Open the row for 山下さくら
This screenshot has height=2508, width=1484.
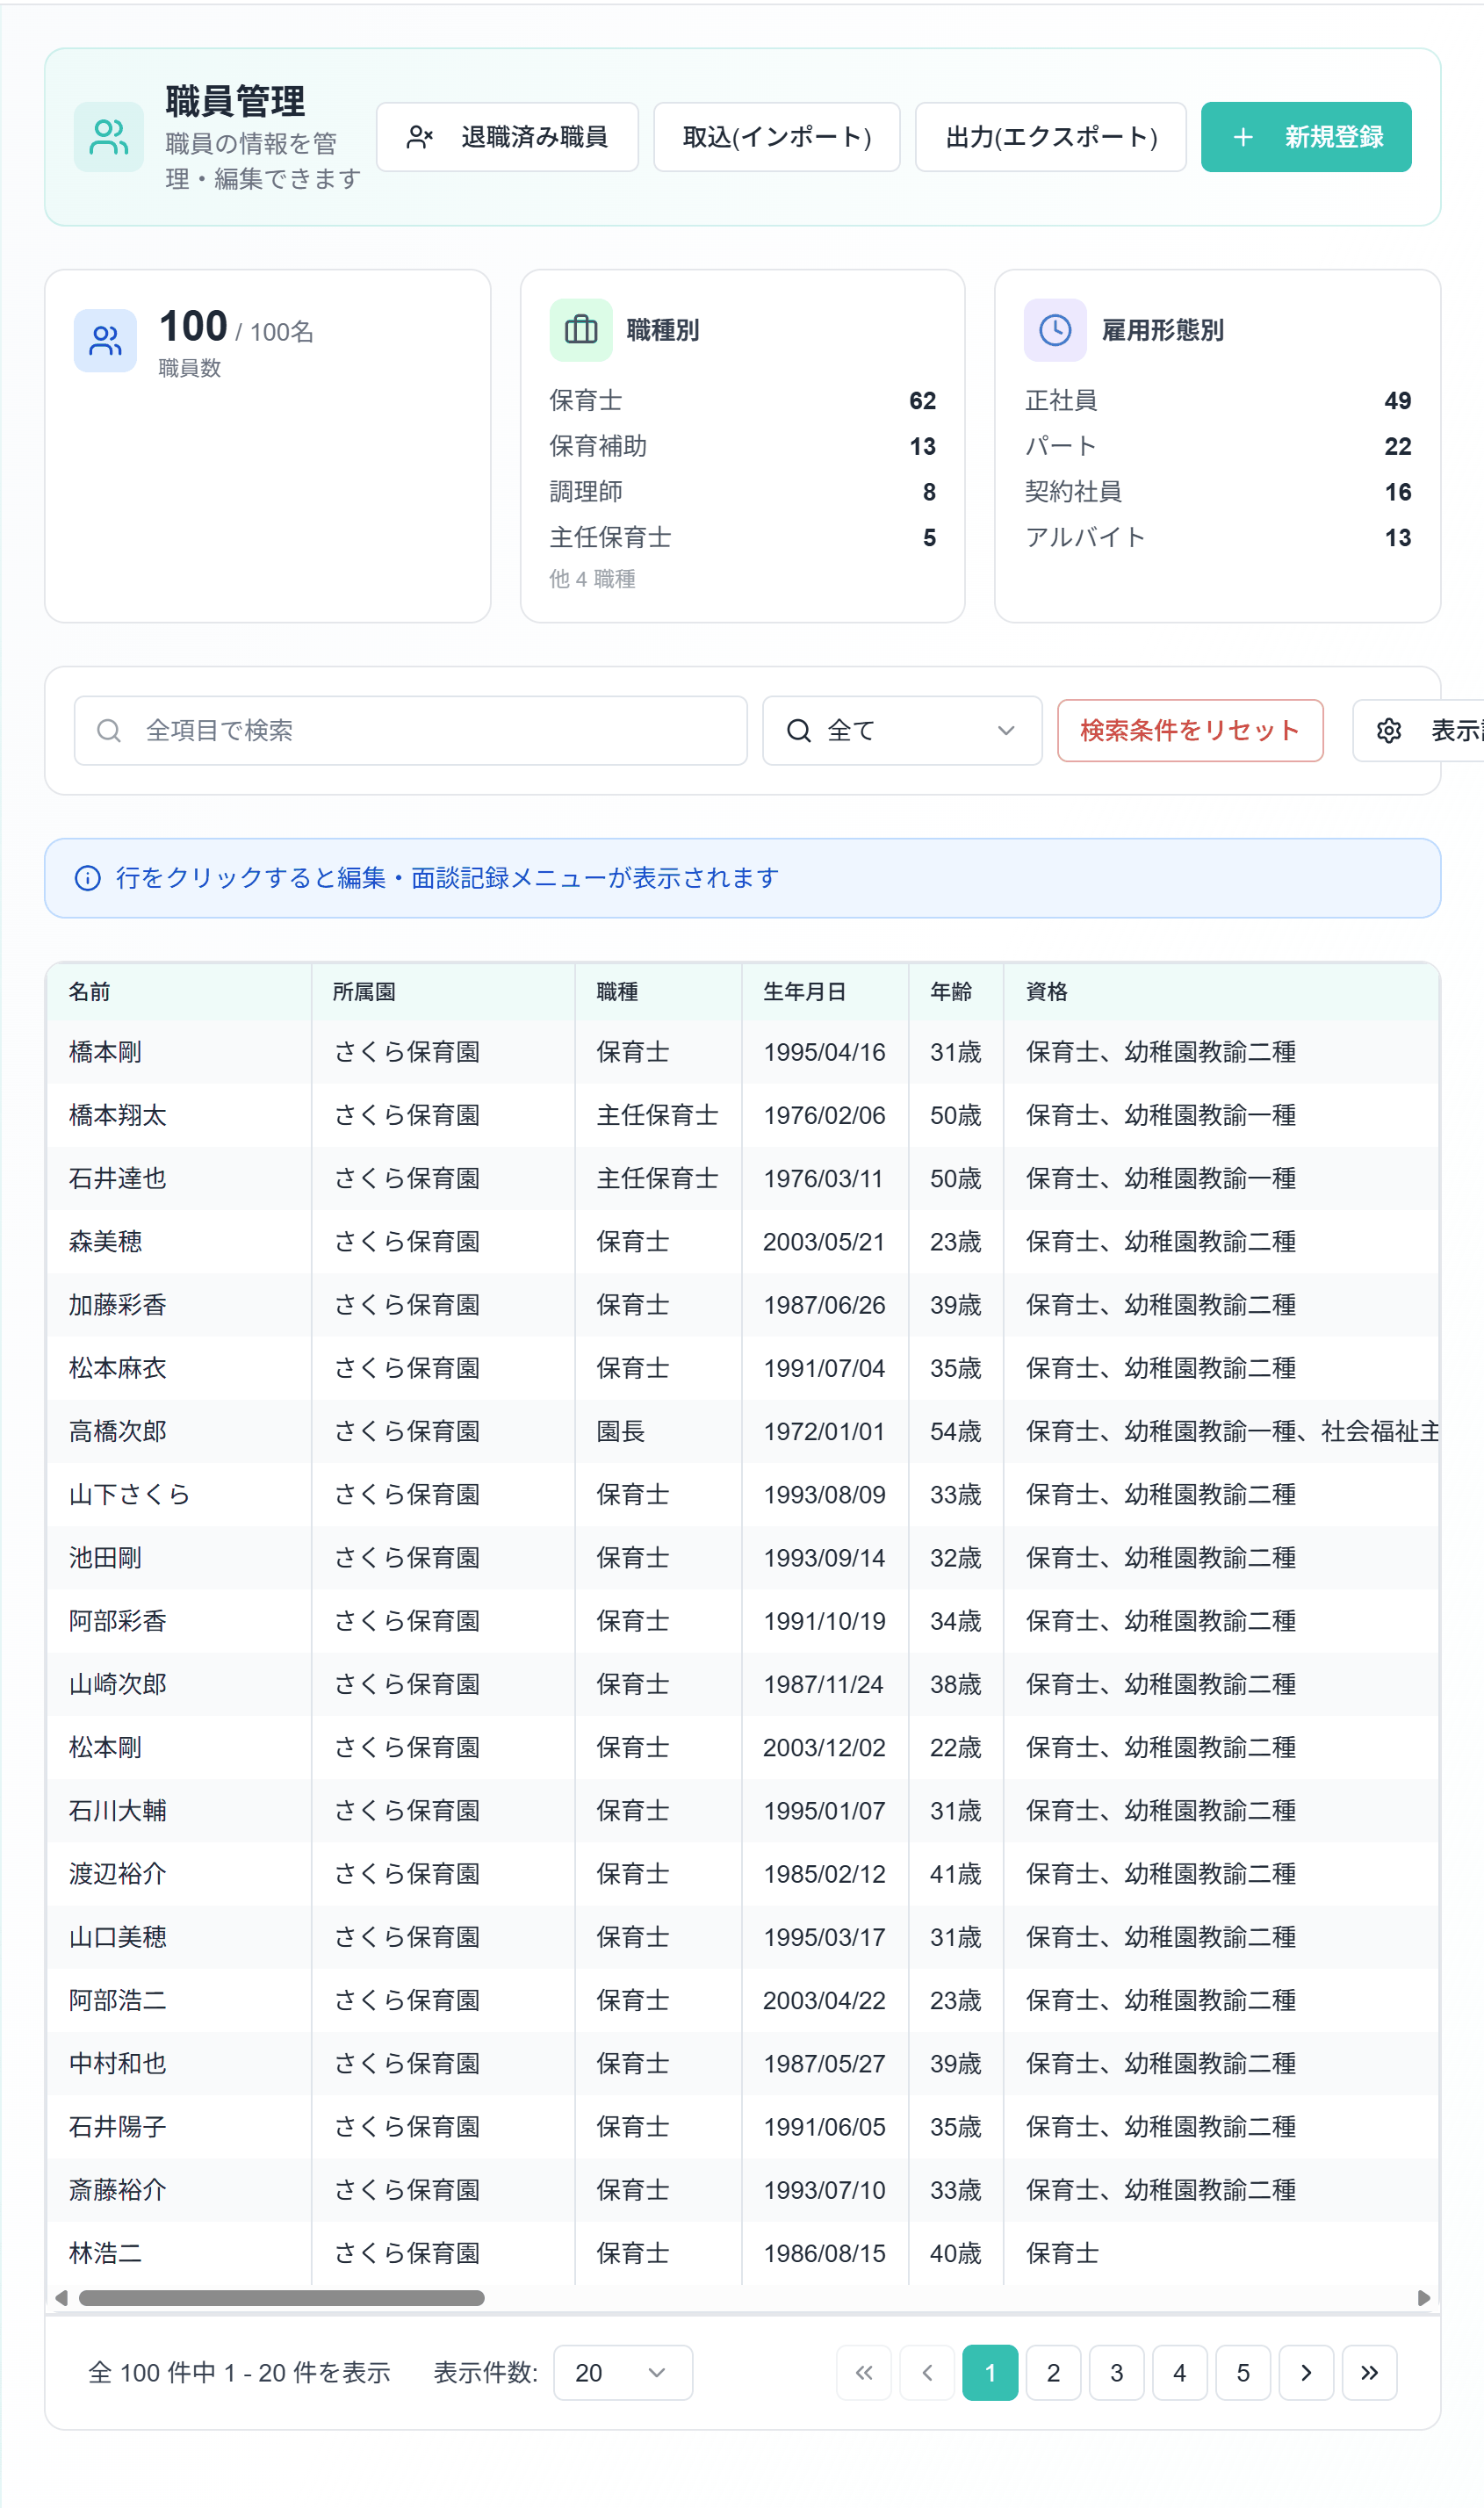742,1494
